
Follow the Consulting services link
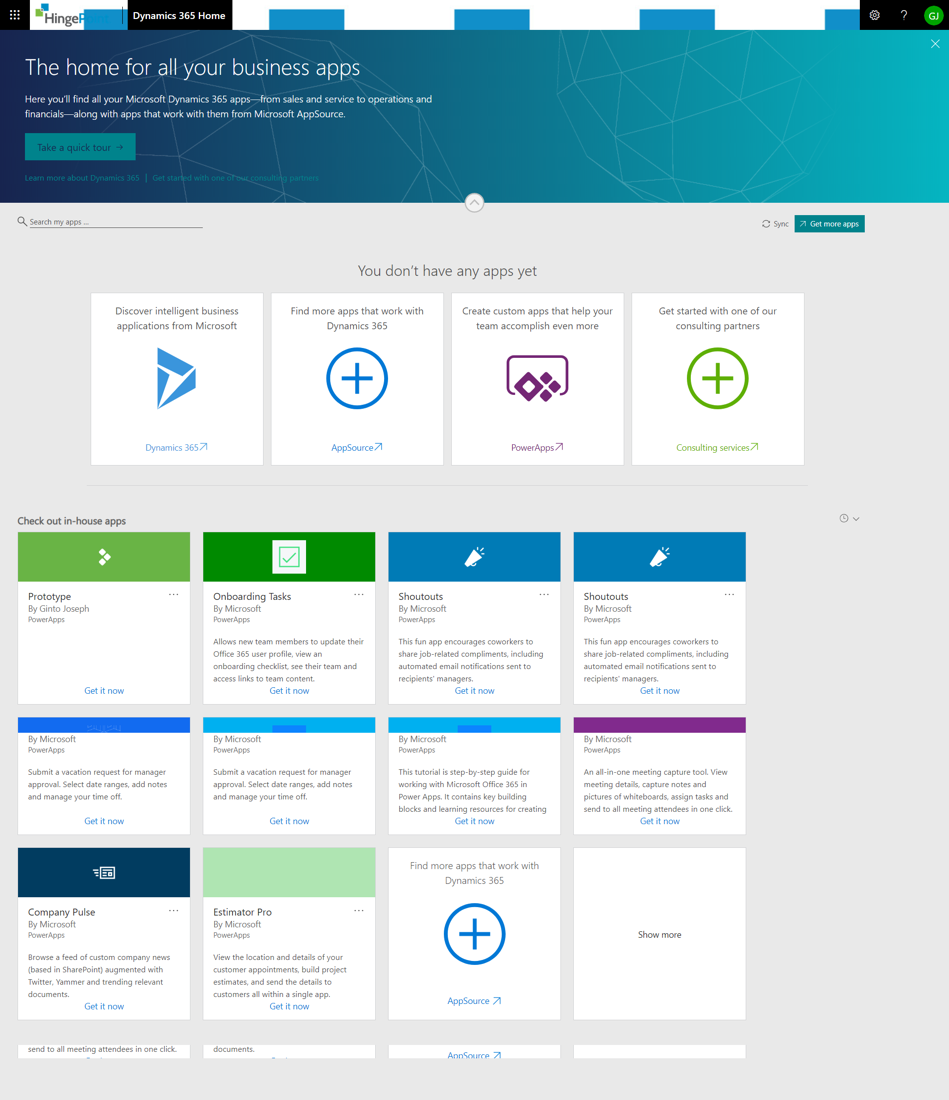718,448
